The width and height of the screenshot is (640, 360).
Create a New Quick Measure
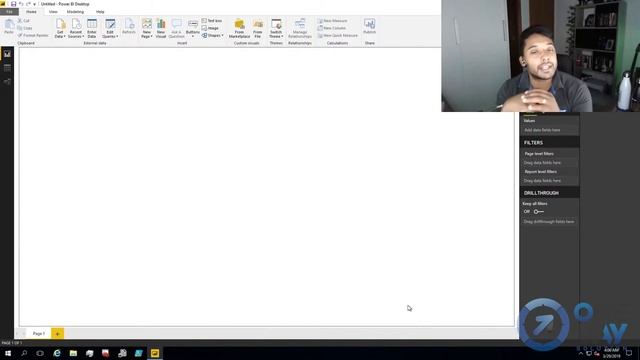click(338, 36)
